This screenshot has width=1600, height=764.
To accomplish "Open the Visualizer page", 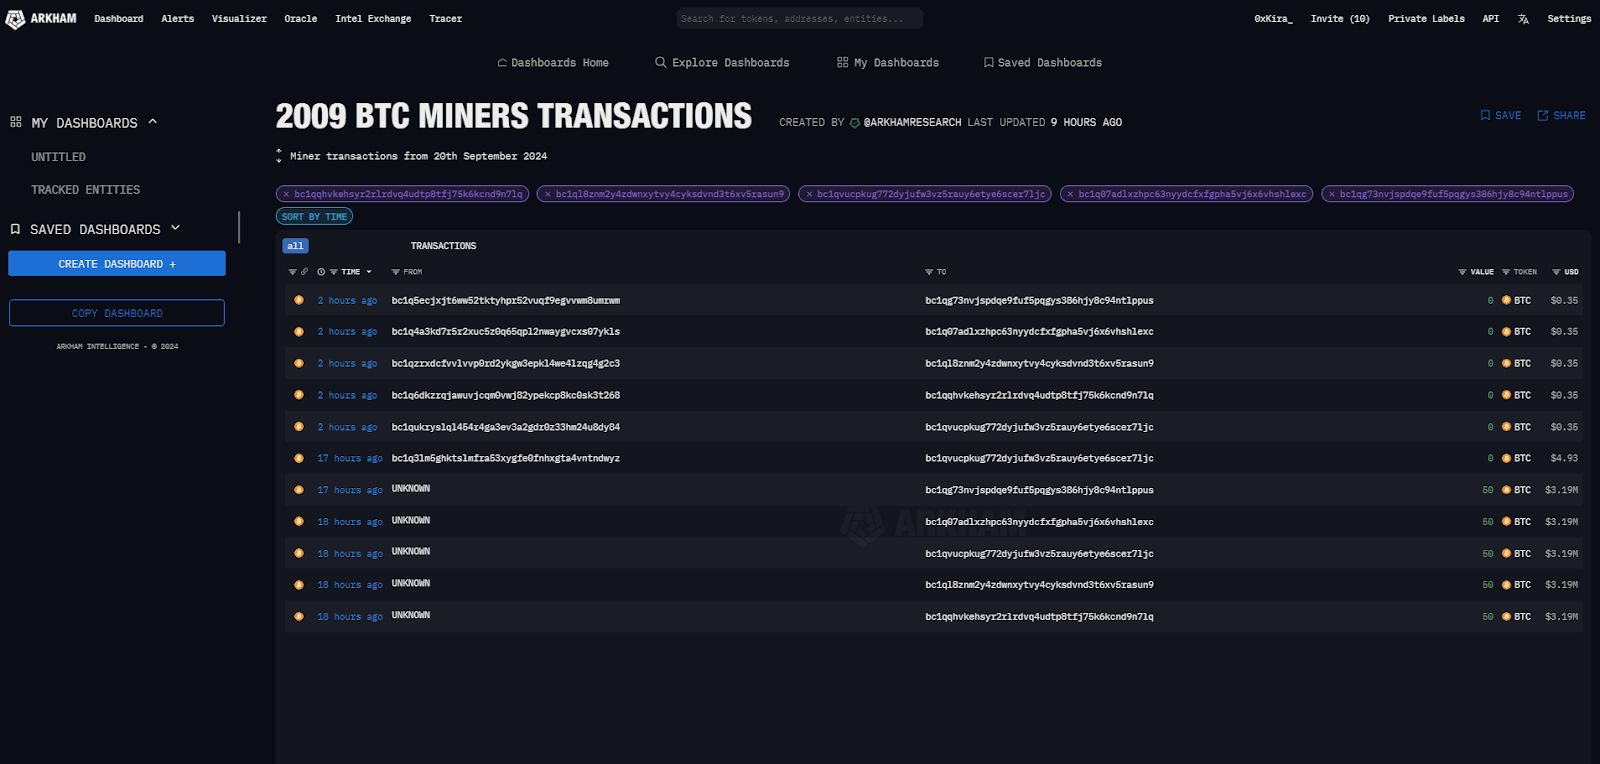I will 239,19.
